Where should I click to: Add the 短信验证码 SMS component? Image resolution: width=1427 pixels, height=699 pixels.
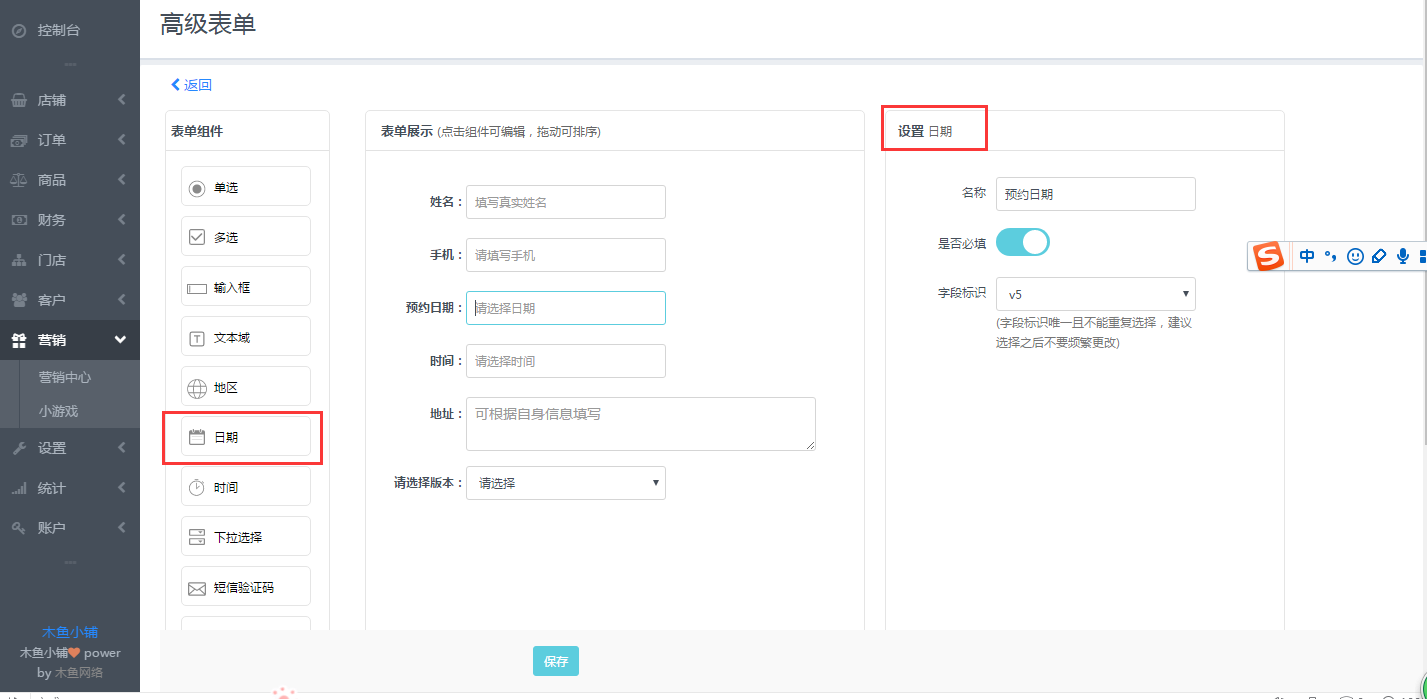245,587
